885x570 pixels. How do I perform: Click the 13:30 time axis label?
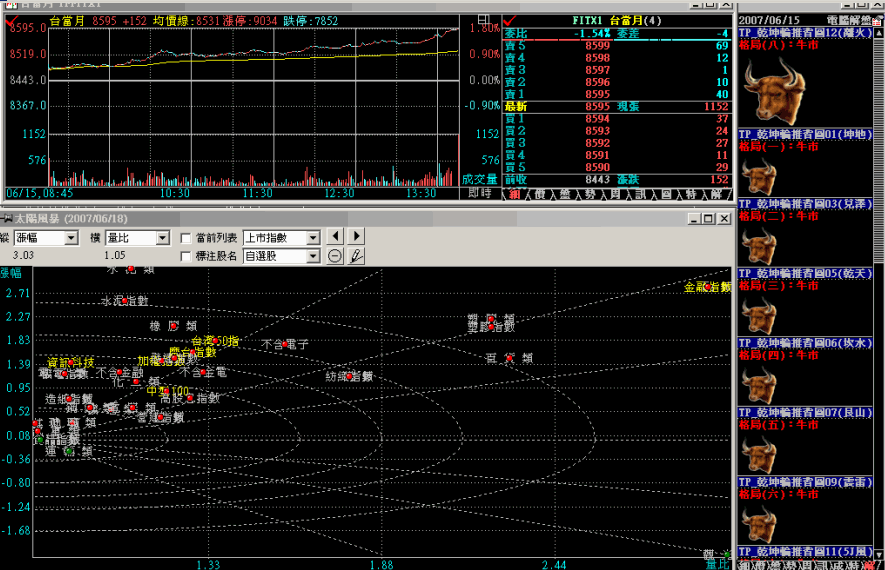tap(422, 193)
